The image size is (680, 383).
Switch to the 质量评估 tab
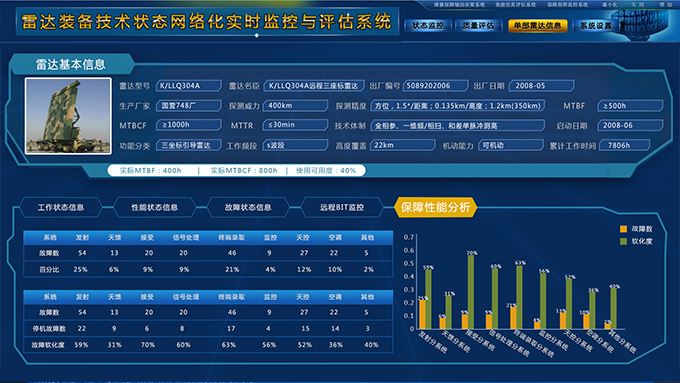[478, 26]
